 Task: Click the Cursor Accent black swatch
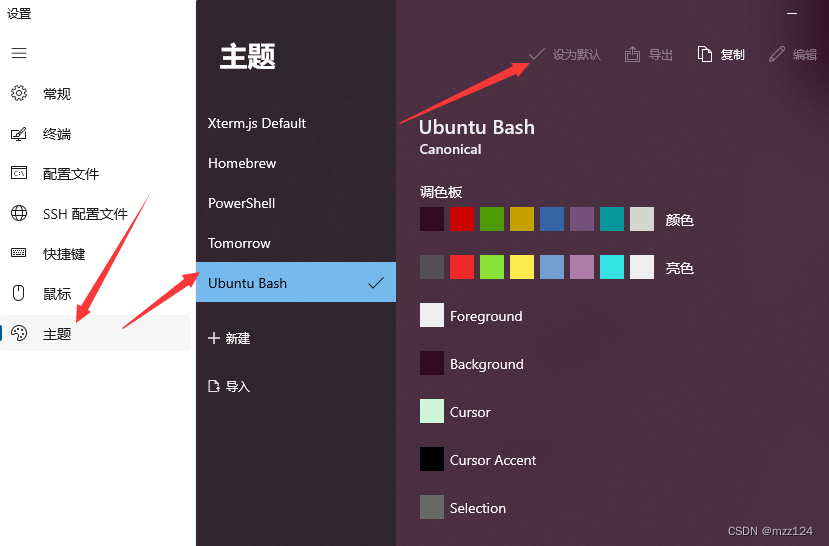[432, 460]
